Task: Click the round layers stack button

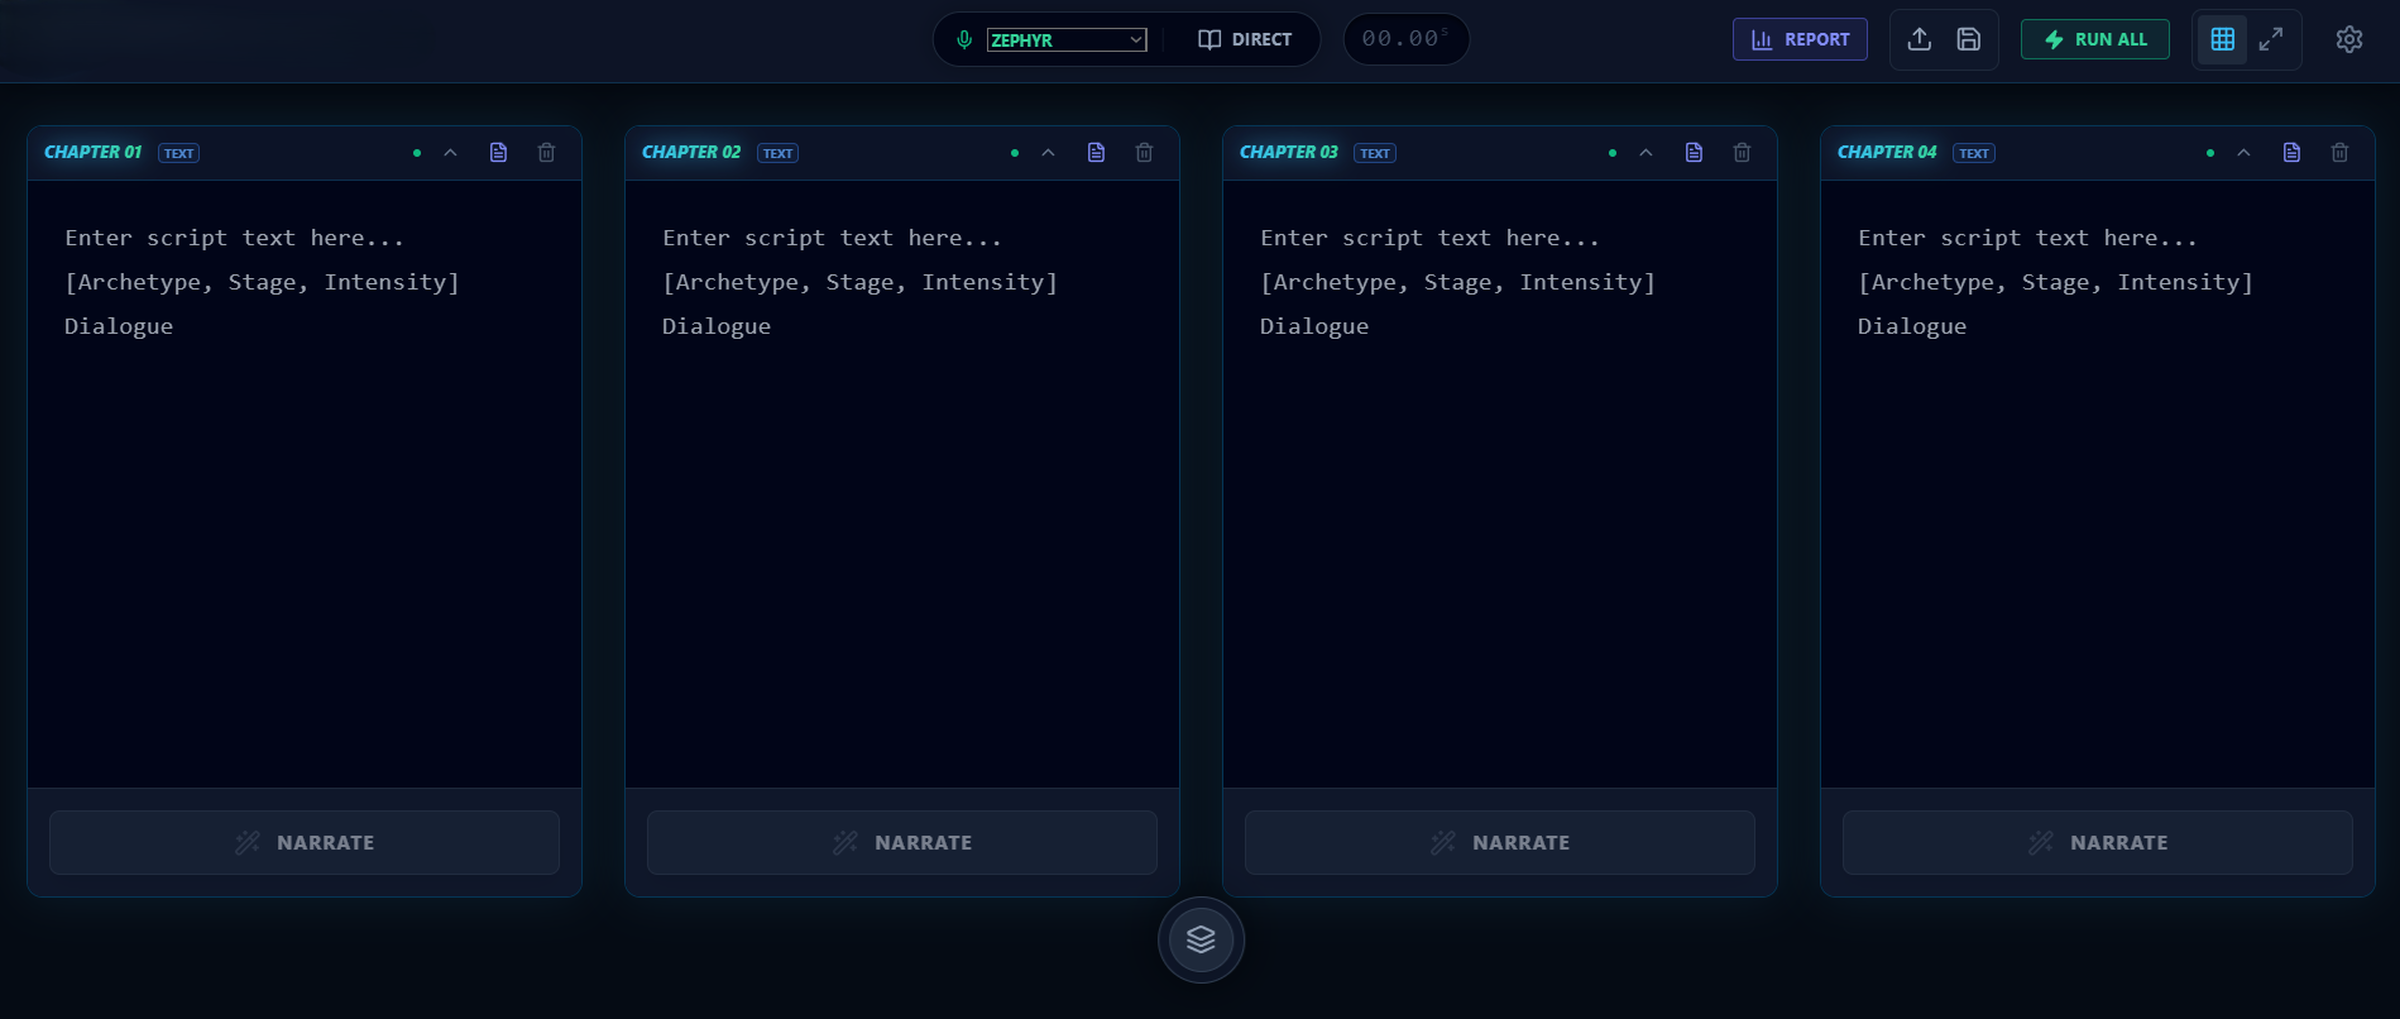Action: (x=1201, y=940)
